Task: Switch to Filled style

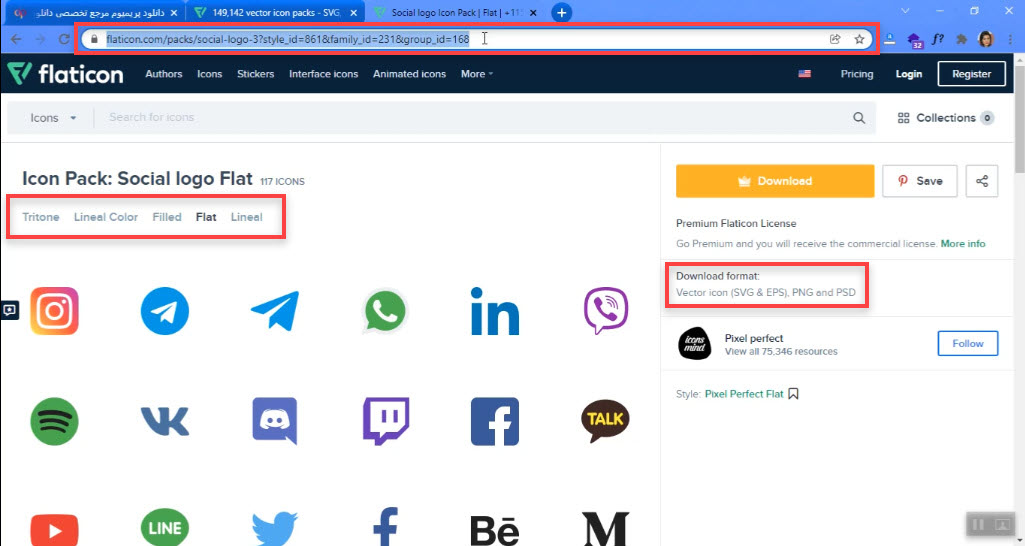Action: [x=167, y=217]
